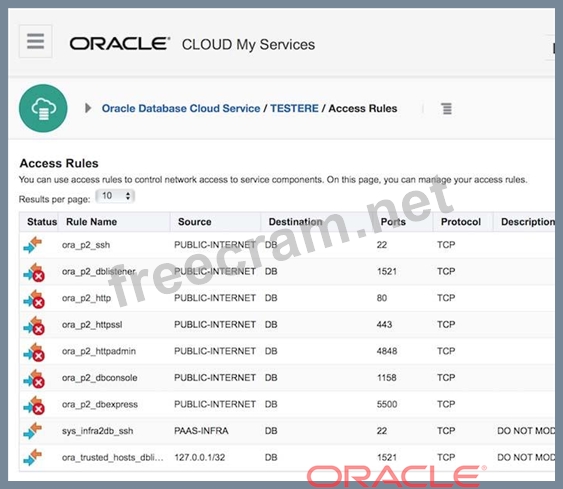Go to the TESTERE breadcrumb link
Viewport: 563px width, 489px height.
click(294, 108)
